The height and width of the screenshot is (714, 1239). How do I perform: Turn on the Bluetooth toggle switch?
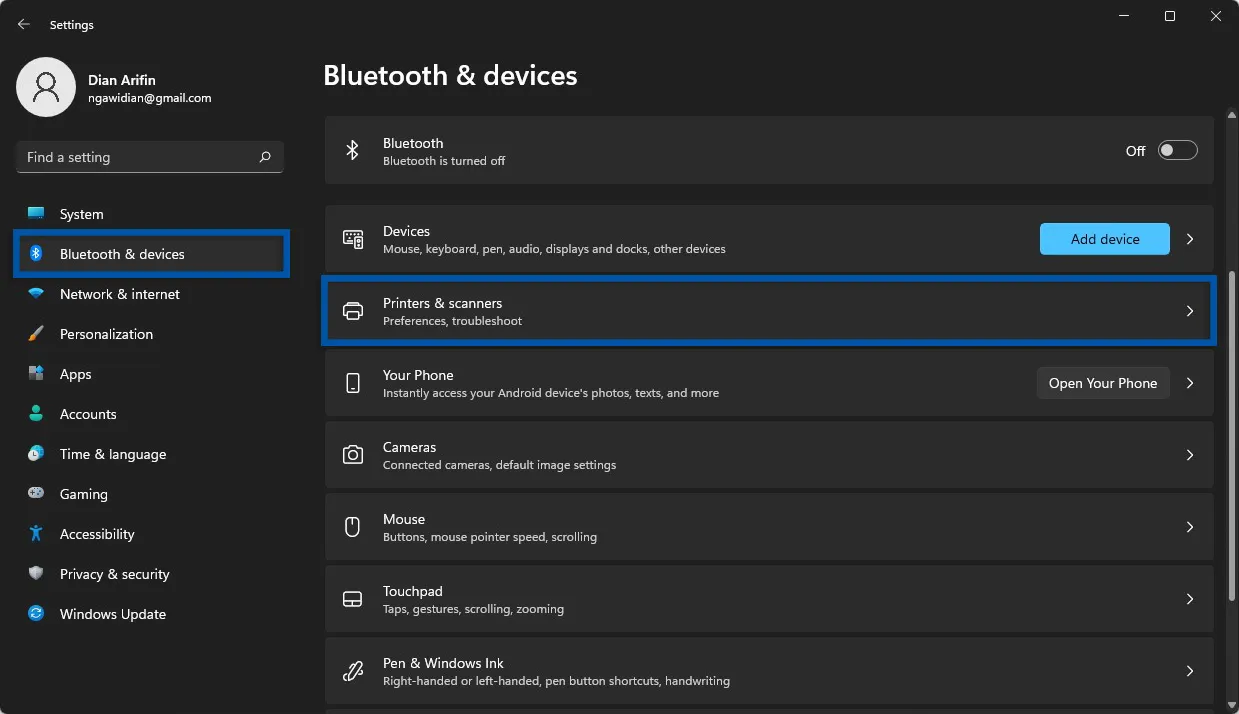[1177, 150]
